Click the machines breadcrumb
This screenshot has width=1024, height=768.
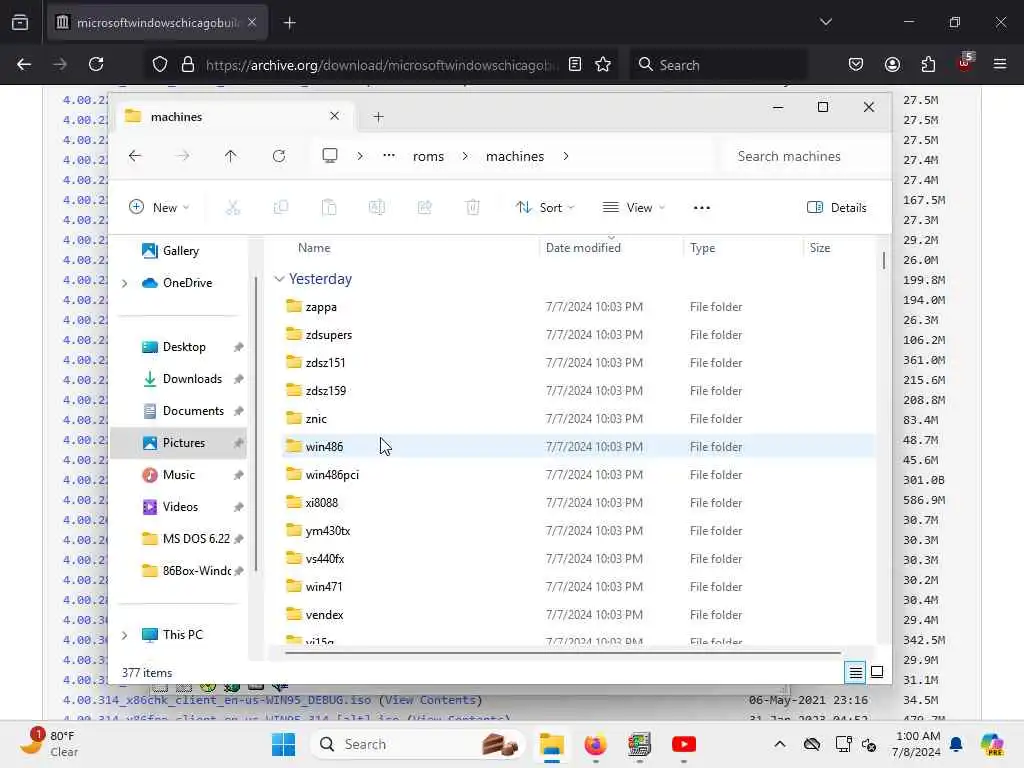515,156
